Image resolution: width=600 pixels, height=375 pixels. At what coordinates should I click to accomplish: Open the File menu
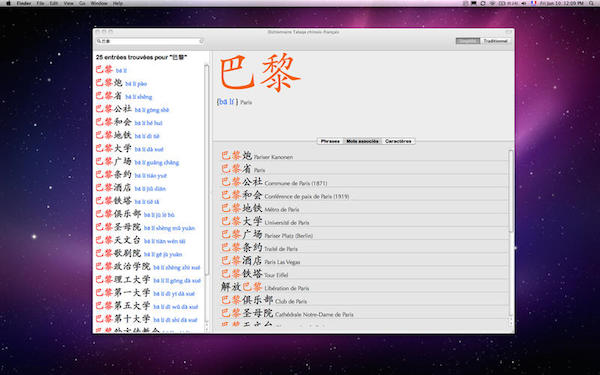pos(40,3)
